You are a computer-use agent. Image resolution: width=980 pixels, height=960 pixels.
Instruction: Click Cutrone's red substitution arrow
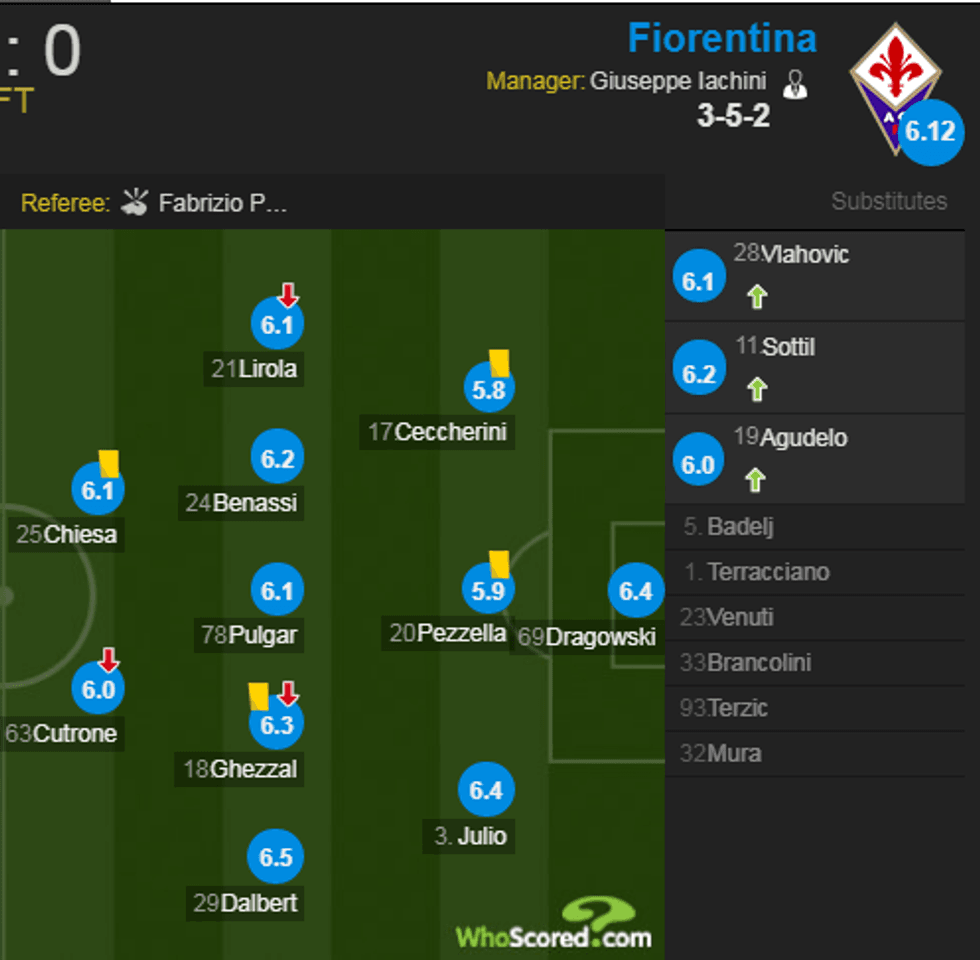coord(109,660)
